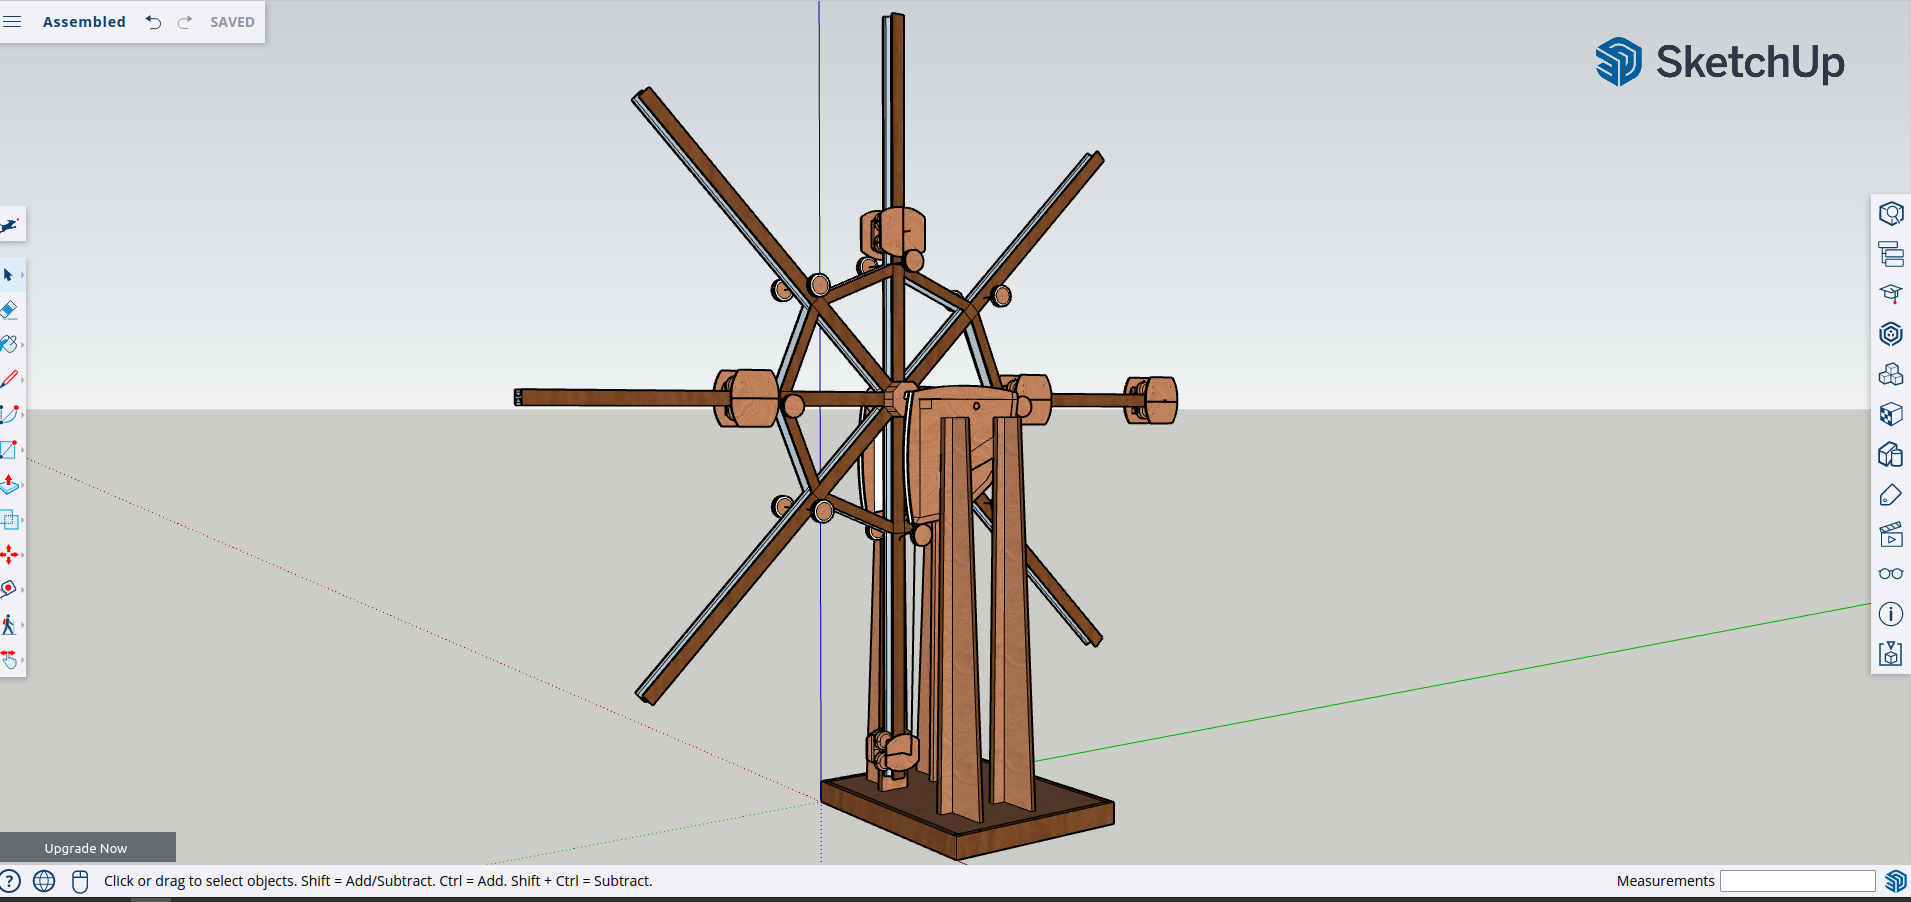Open the Scenes panel
The image size is (1911, 902).
[x=1890, y=534]
